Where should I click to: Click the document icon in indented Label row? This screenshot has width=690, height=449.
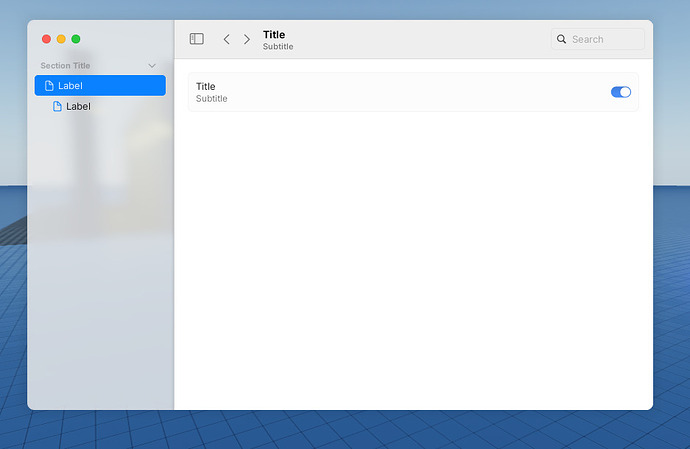point(57,106)
